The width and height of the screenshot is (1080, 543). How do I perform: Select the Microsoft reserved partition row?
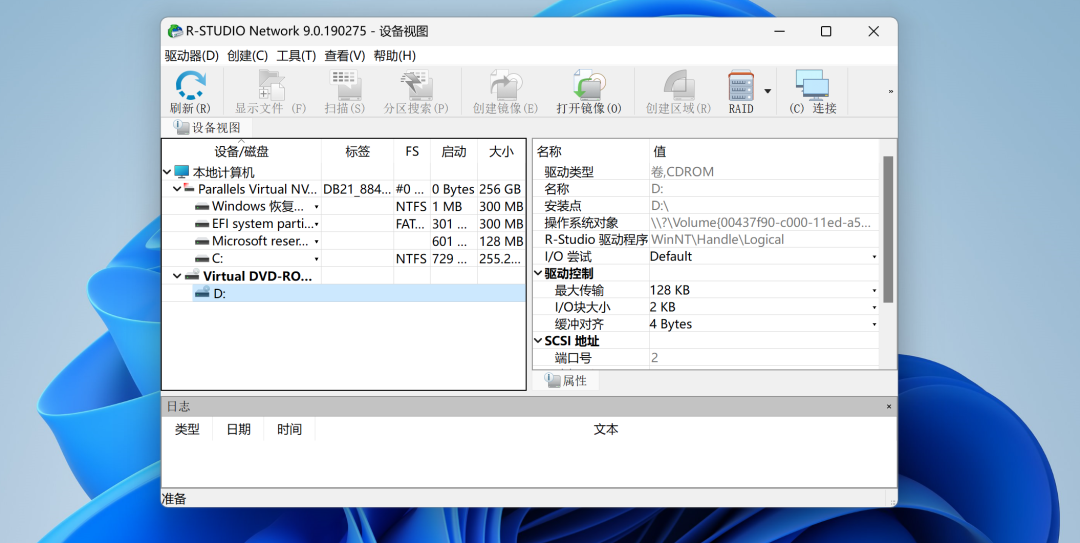click(344, 241)
